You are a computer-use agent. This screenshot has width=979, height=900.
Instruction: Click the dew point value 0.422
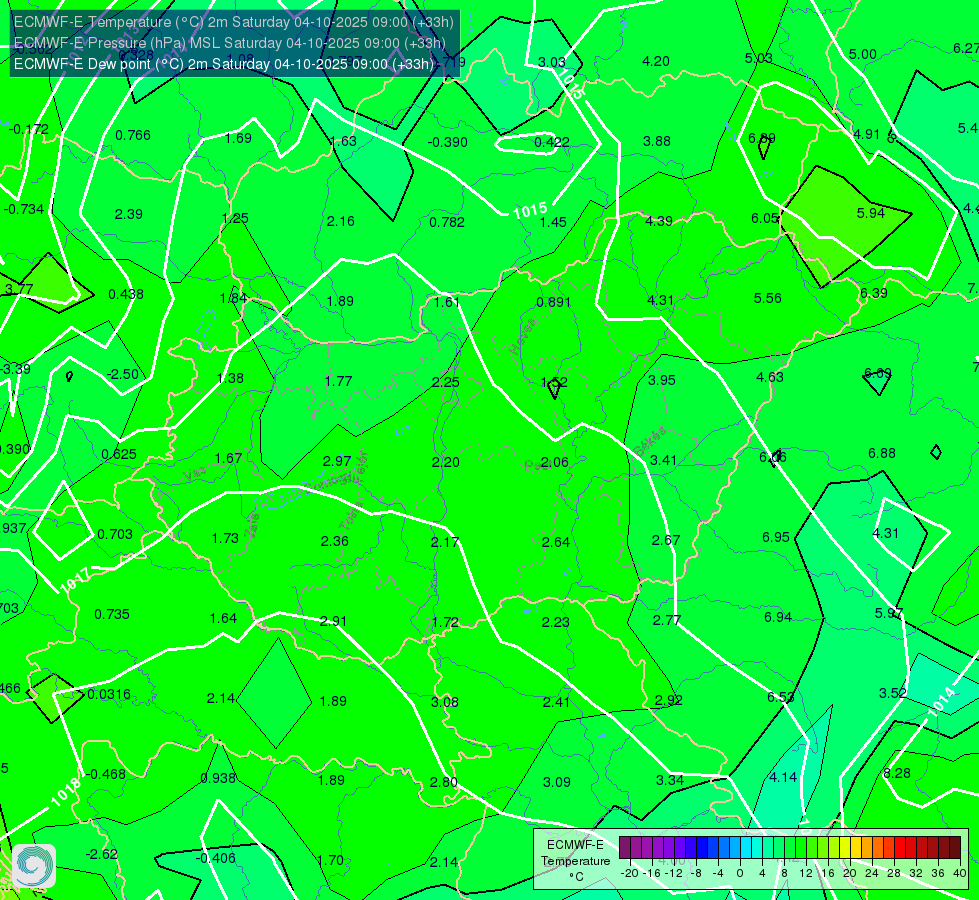[552, 142]
